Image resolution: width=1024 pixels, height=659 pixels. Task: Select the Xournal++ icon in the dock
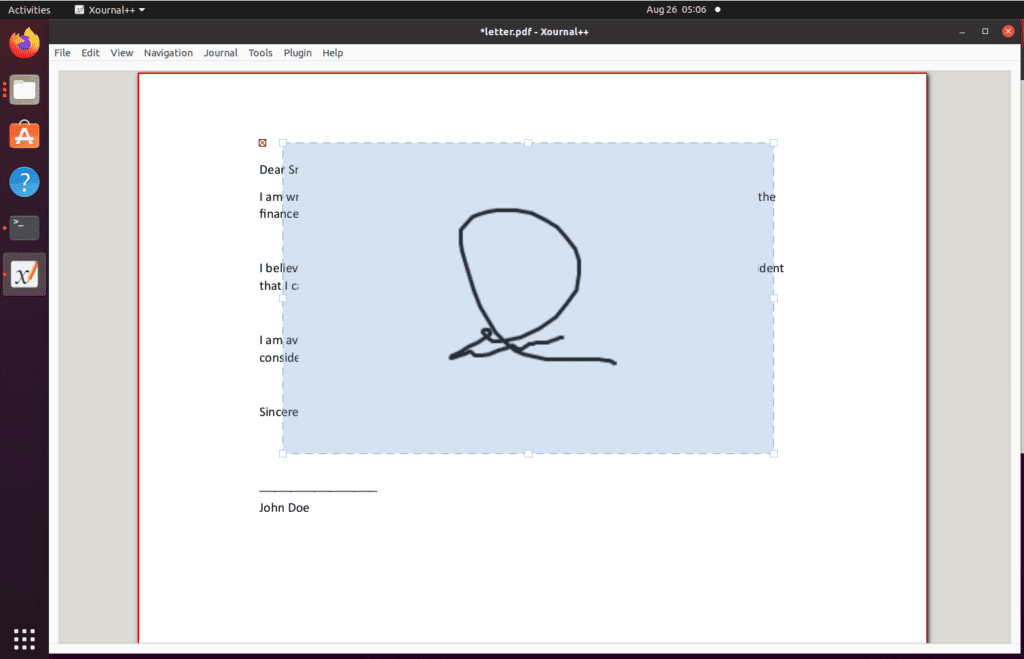coord(23,275)
